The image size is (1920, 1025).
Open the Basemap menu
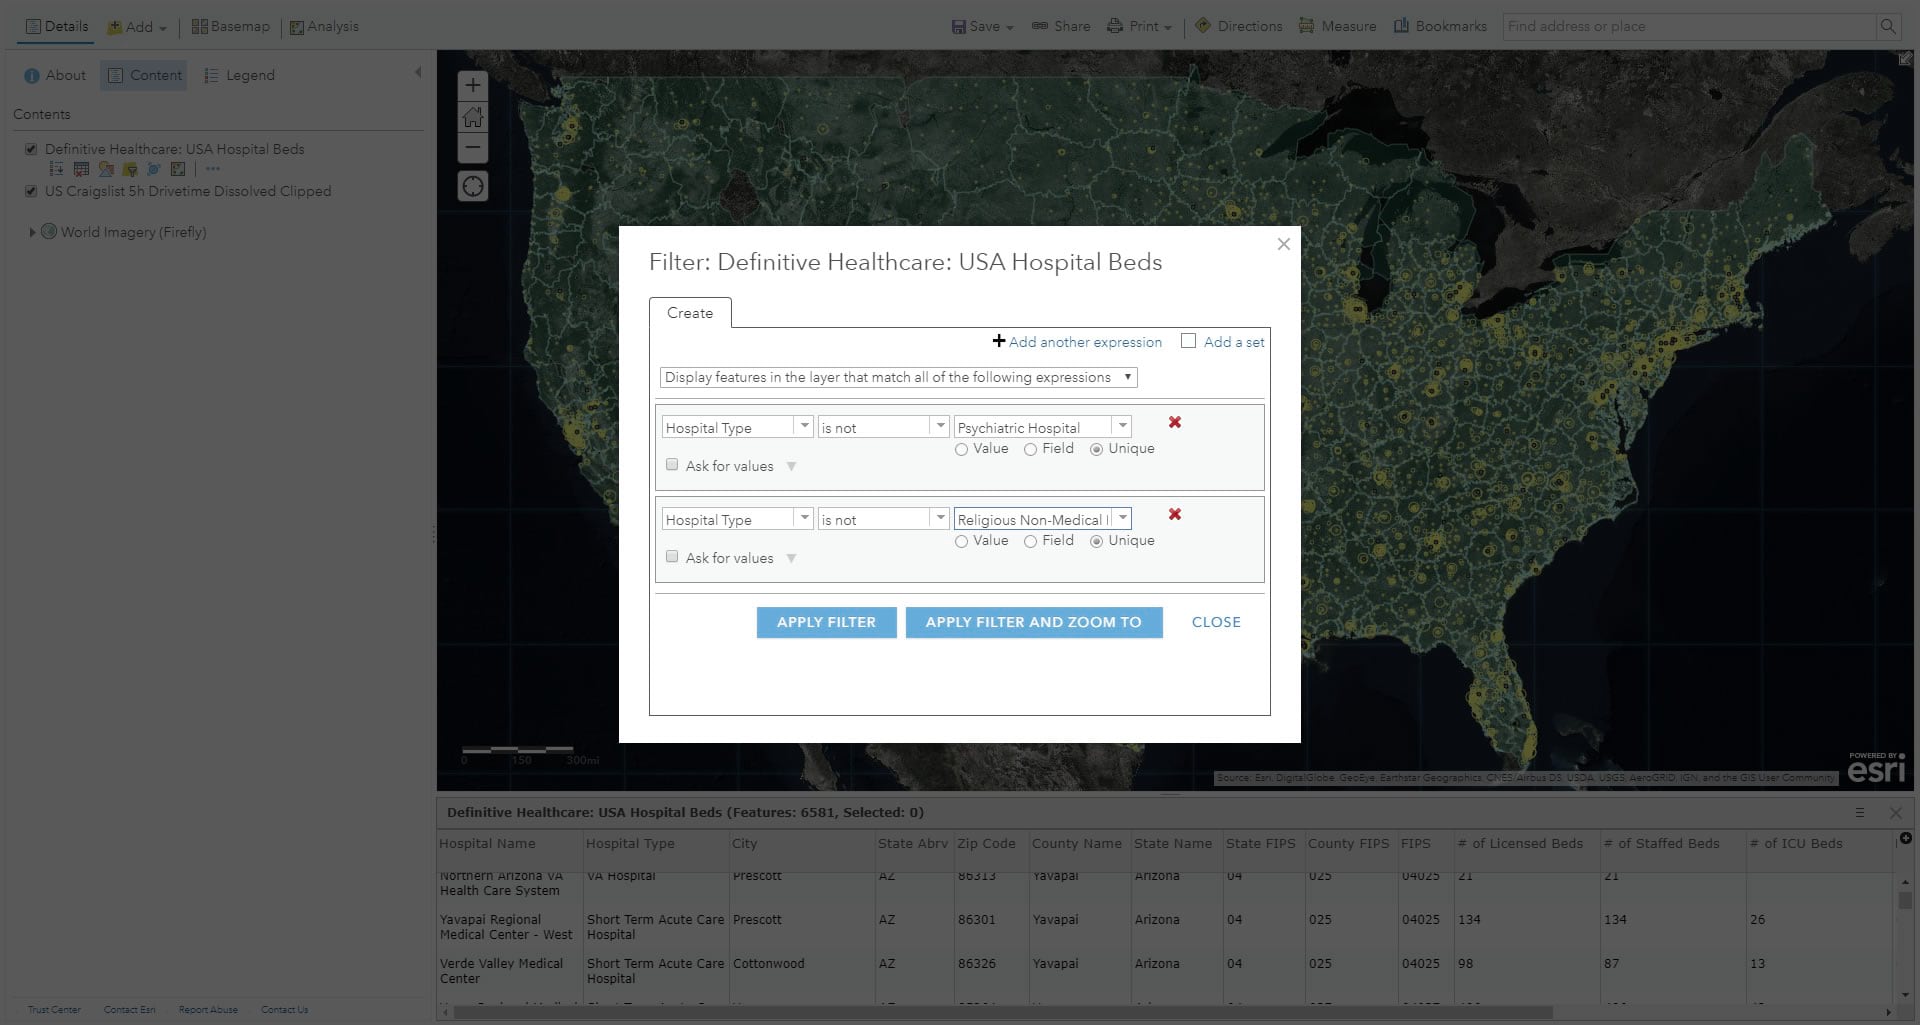tap(231, 27)
